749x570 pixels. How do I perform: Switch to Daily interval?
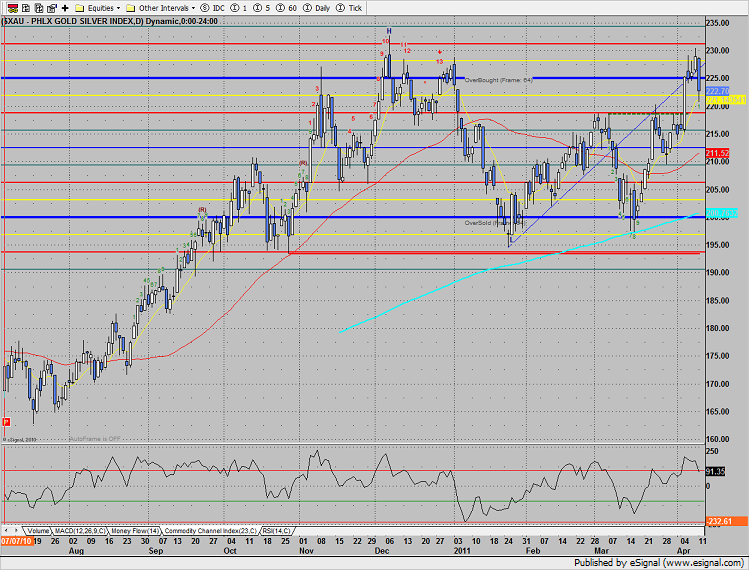click(x=317, y=8)
